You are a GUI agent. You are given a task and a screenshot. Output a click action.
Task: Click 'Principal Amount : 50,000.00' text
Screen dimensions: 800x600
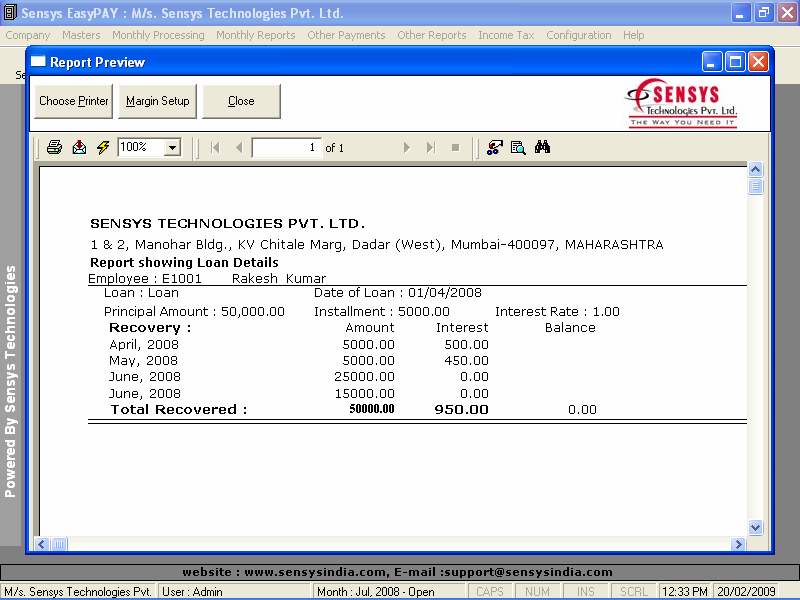click(x=194, y=312)
